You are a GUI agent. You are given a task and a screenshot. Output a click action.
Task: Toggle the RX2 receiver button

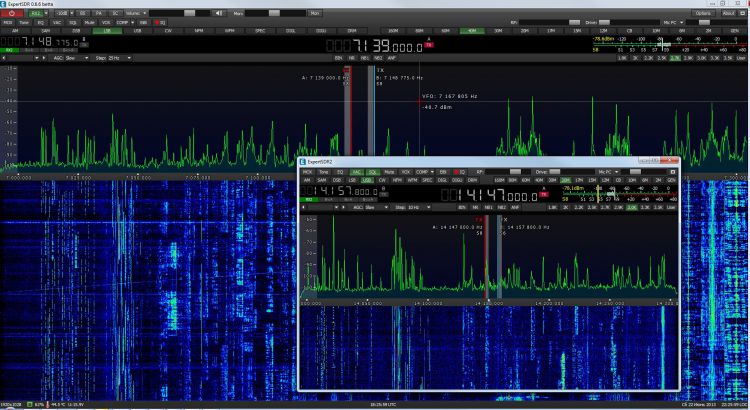click(36, 13)
